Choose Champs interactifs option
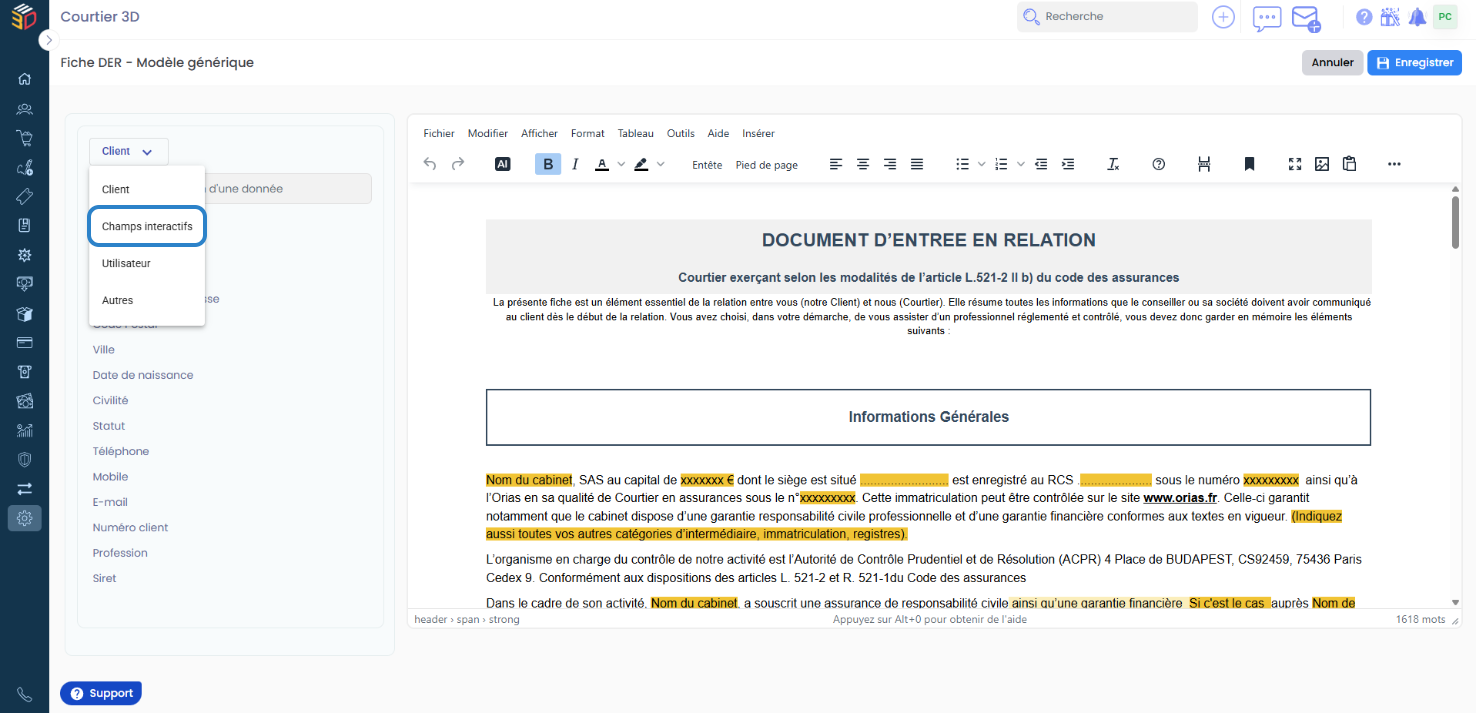Screen dimensions: 1476x713 [147, 227]
